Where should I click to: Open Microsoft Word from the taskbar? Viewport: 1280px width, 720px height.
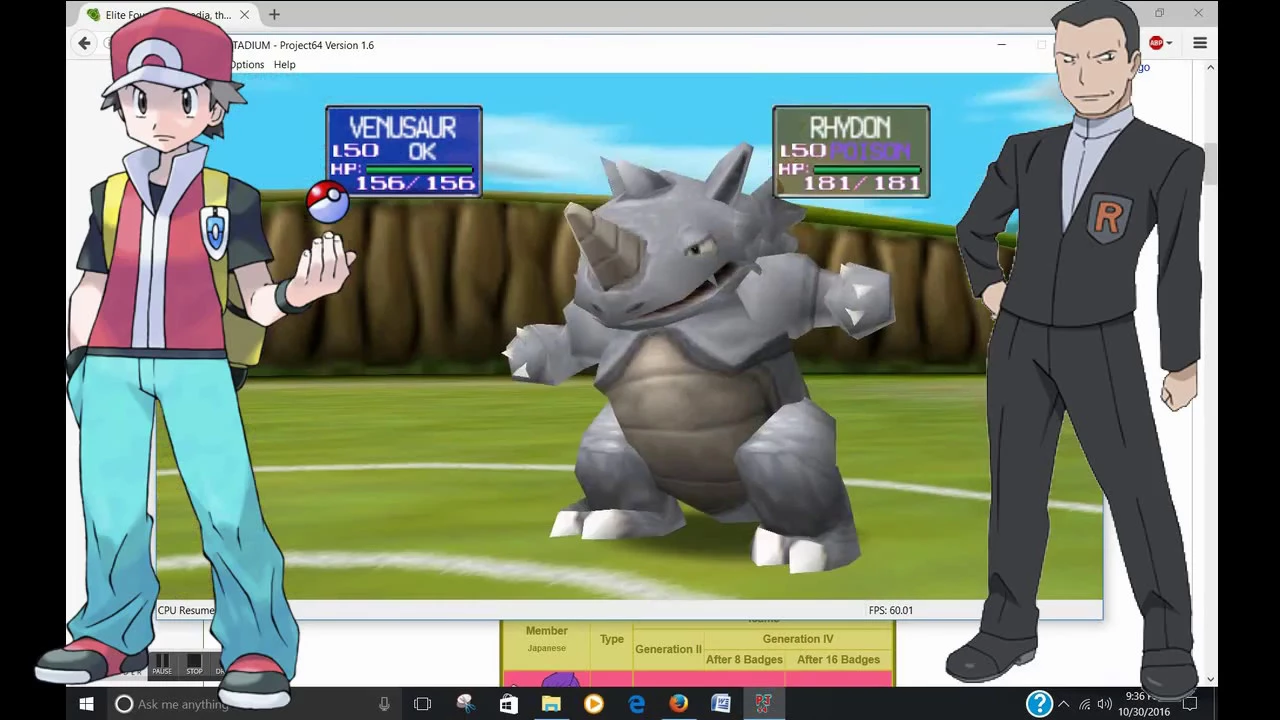click(721, 704)
